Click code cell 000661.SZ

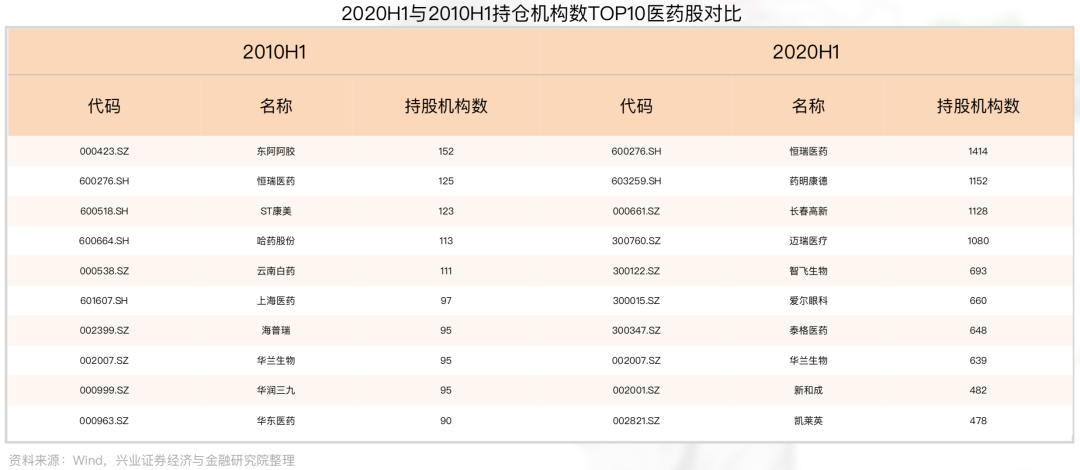point(636,212)
